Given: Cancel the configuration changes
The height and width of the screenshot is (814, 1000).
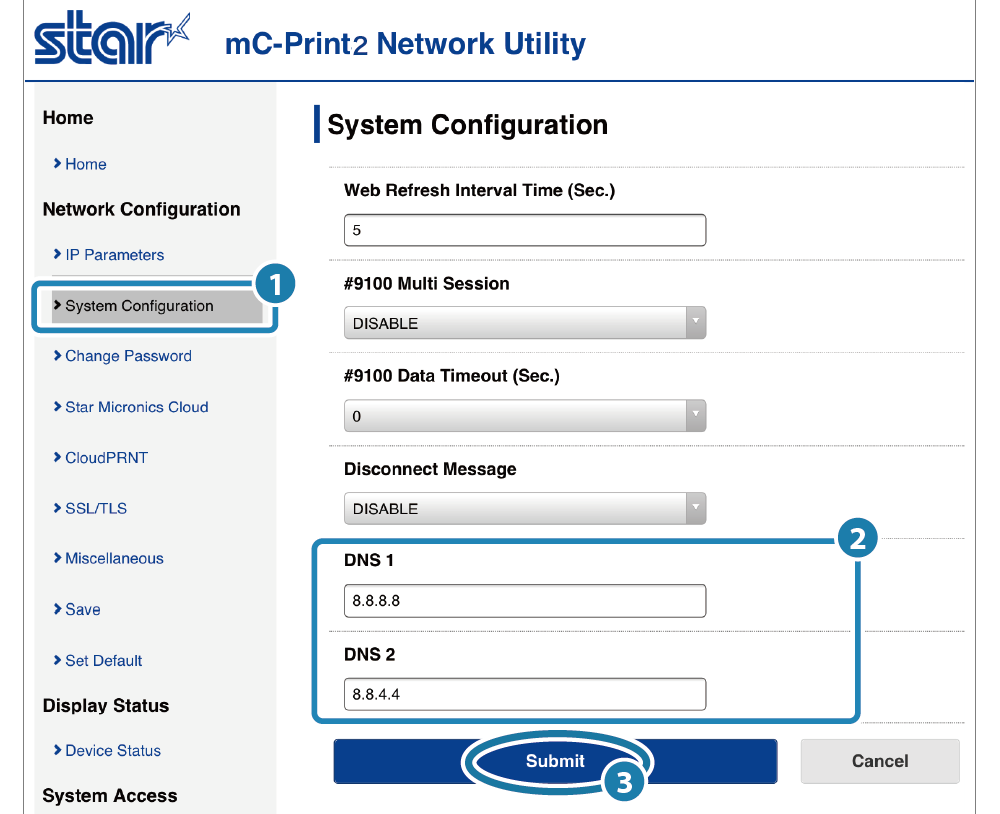Looking at the screenshot, I should 880,761.
